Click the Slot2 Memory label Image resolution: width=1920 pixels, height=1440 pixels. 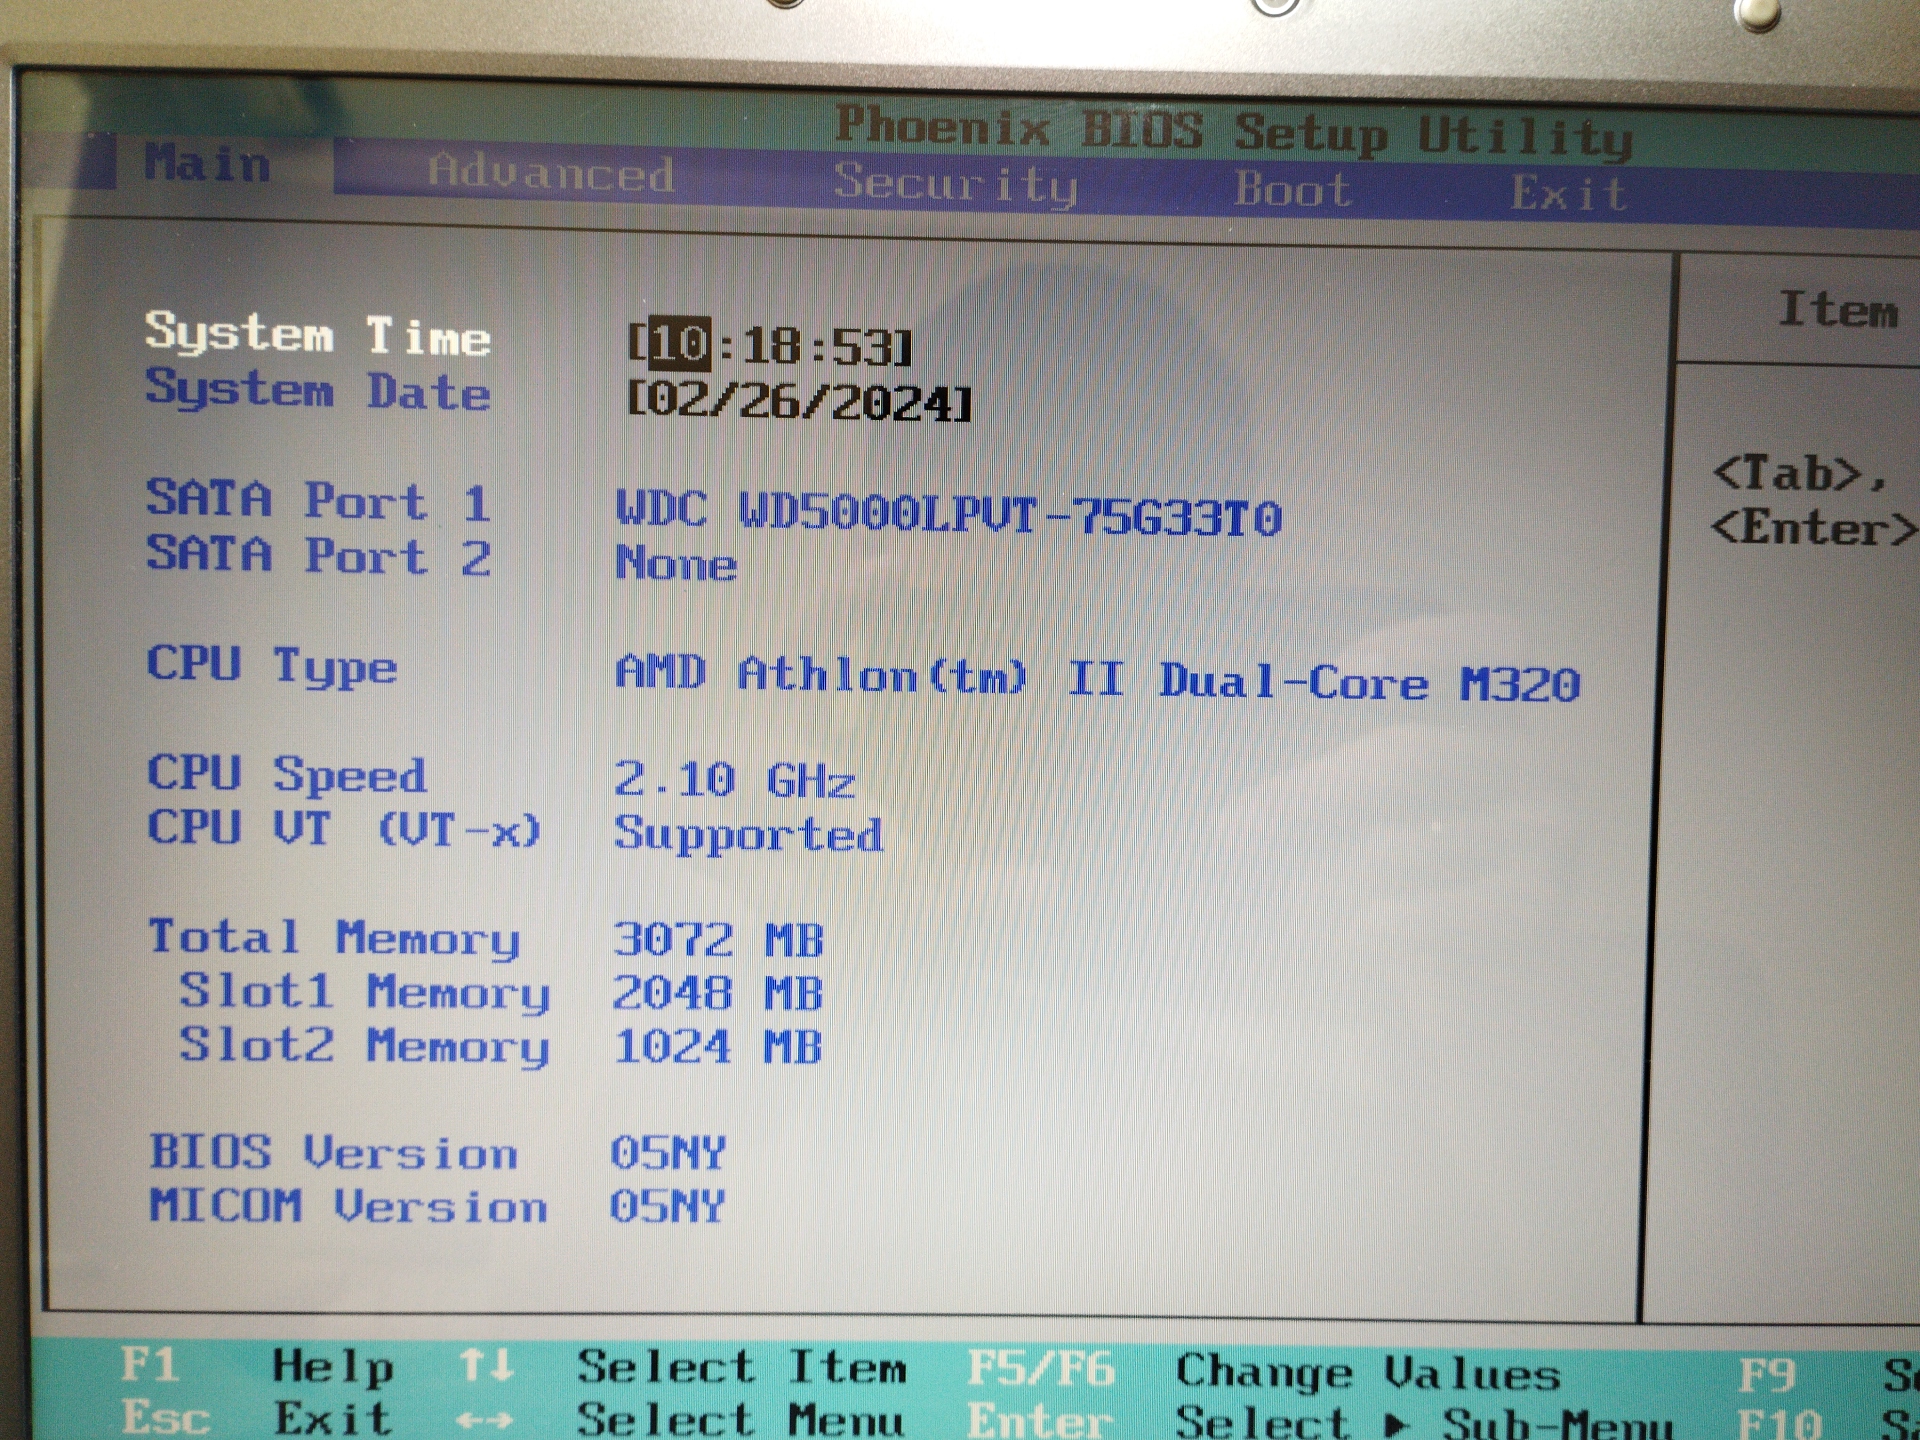364,1046
